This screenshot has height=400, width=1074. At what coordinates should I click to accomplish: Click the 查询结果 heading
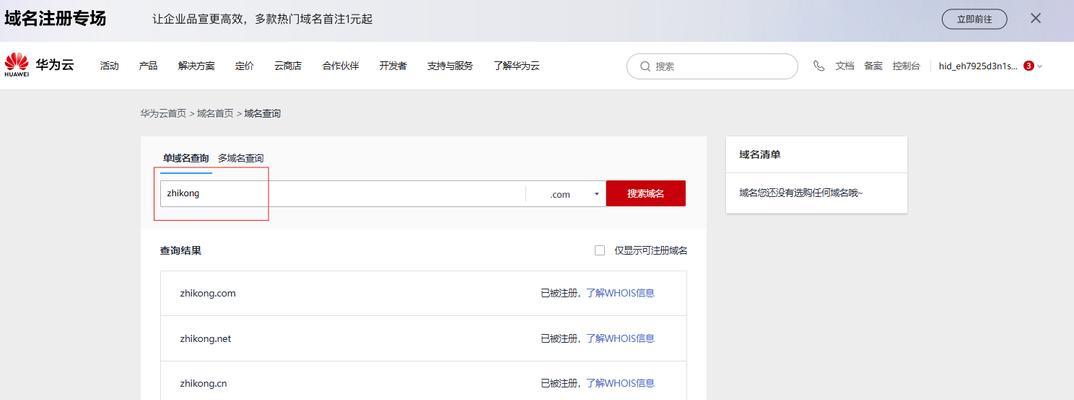181,251
